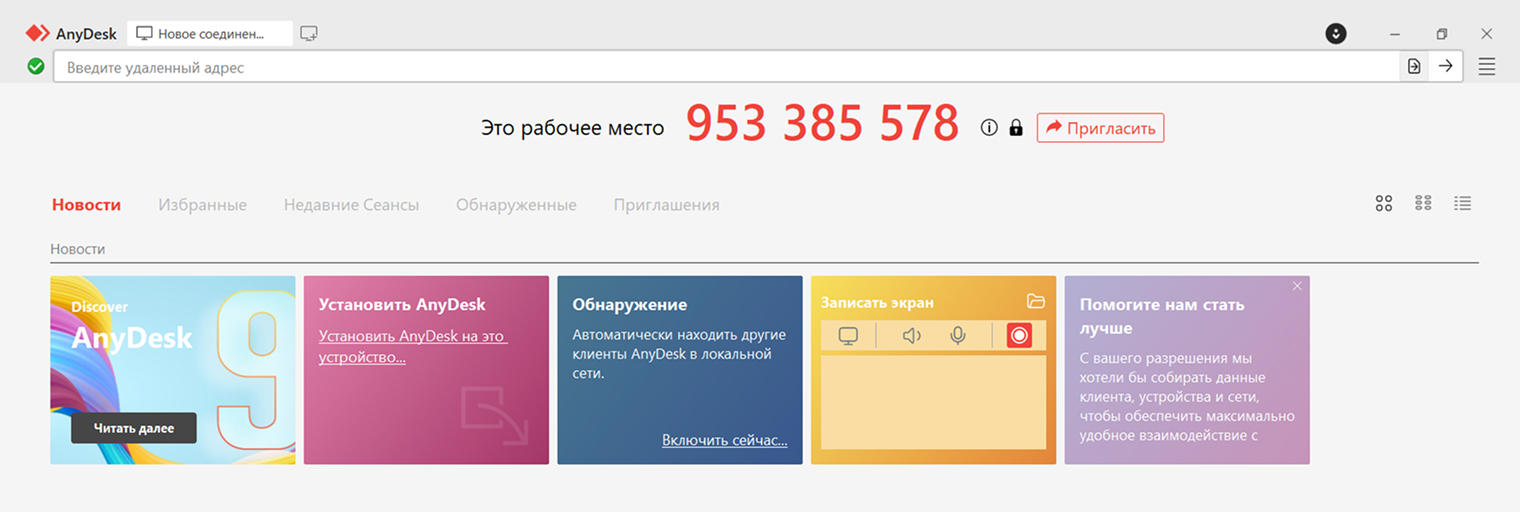Close the Помогите нам стать лучше card
The image size is (1520, 512).
pyautogui.click(x=1297, y=286)
